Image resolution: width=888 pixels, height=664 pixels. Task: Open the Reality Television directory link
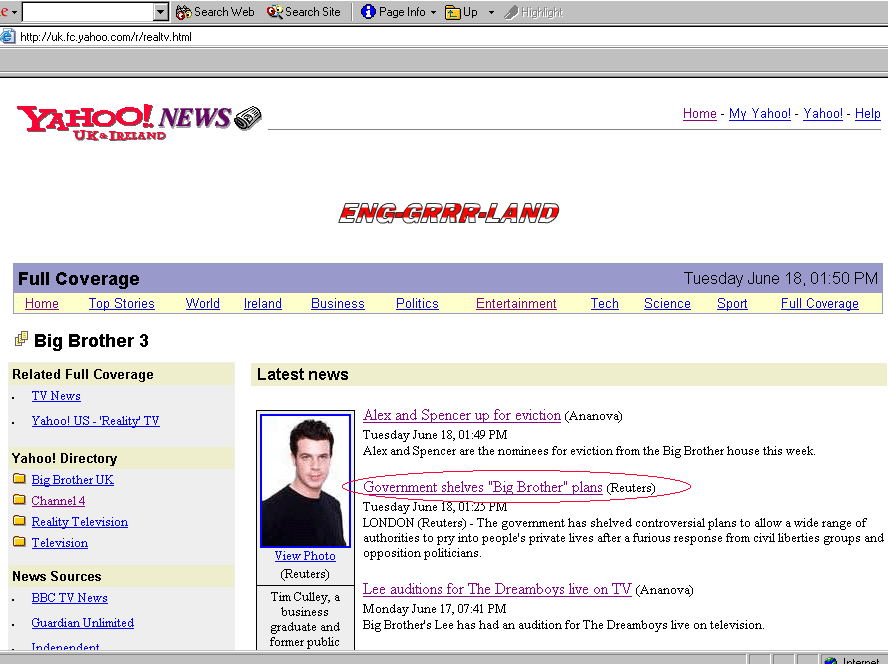(x=80, y=522)
